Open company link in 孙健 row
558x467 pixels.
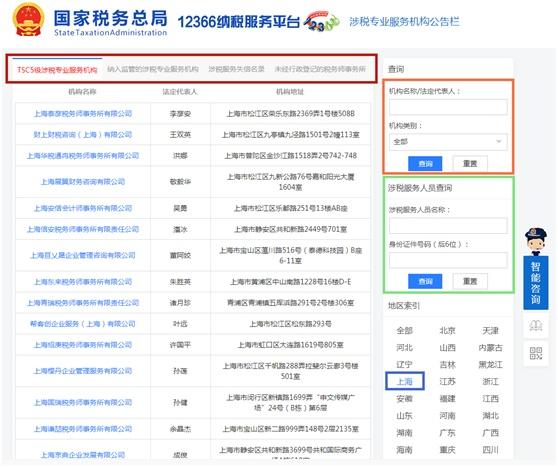83,403
